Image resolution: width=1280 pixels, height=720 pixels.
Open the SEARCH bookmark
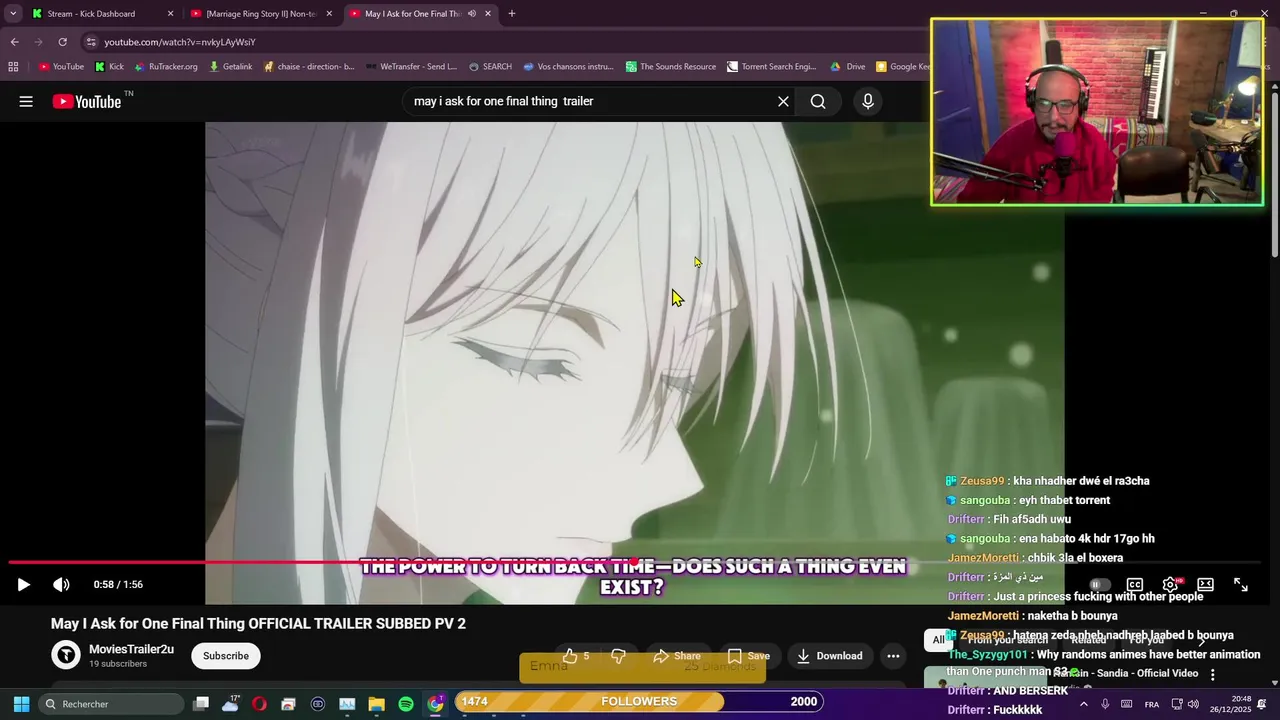tap(490, 67)
